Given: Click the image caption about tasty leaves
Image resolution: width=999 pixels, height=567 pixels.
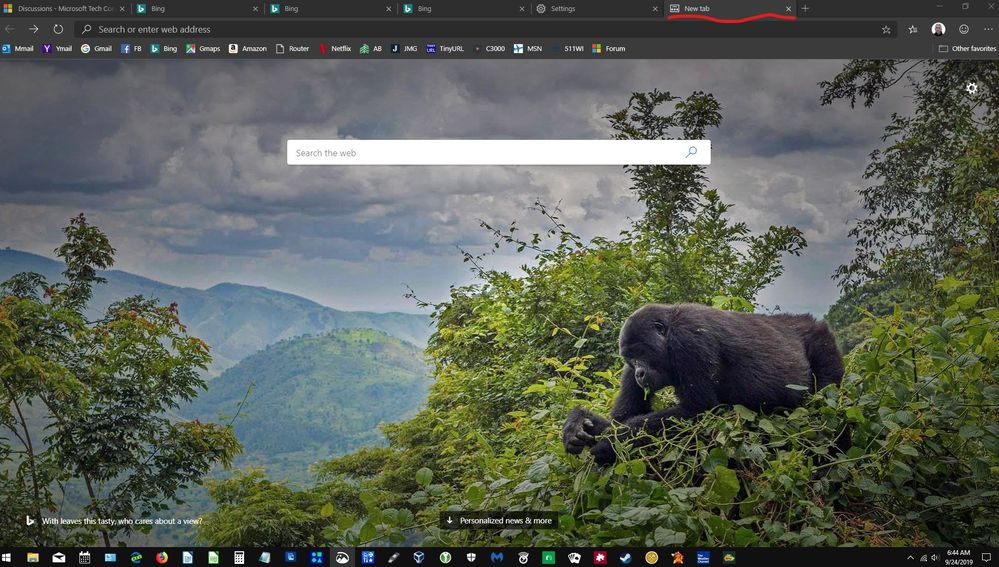Looking at the screenshot, I should [122, 521].
